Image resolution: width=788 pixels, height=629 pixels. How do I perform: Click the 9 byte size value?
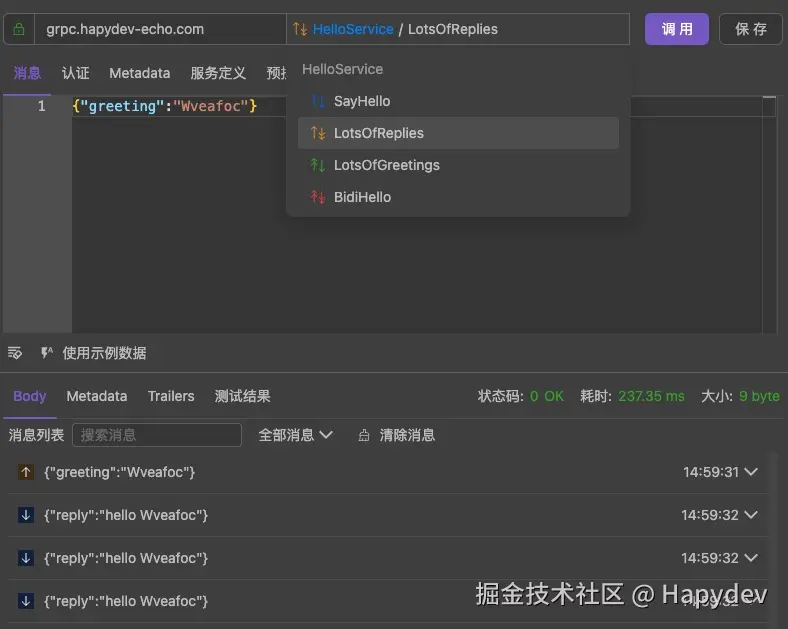pos(759,396)
